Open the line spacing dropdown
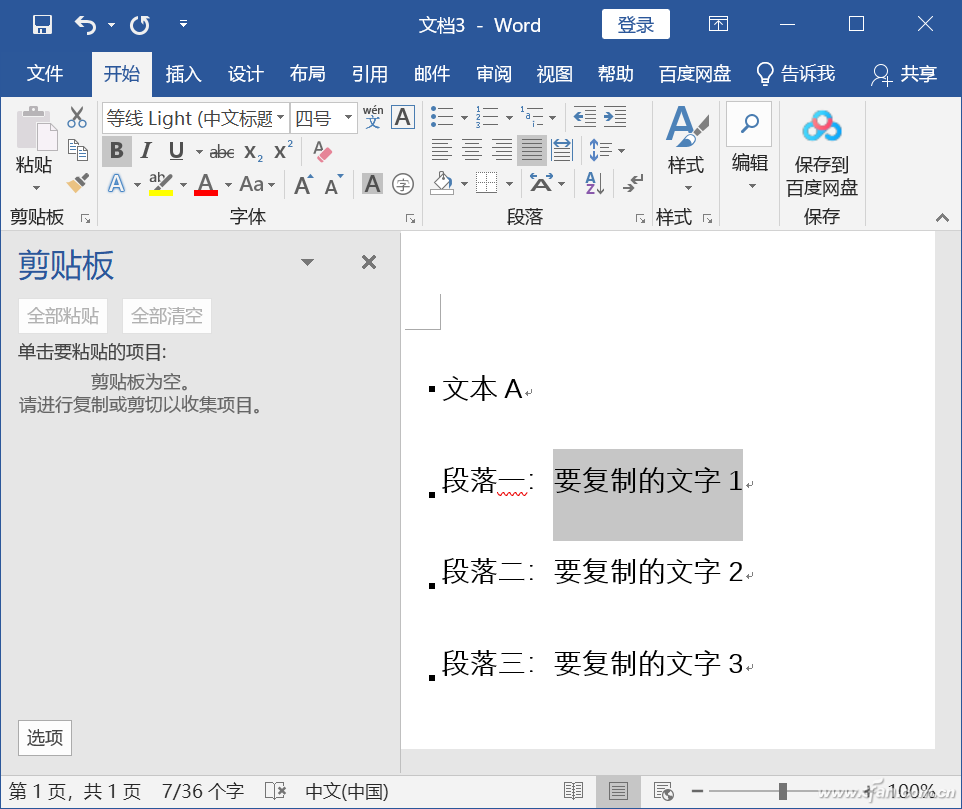Viewport: 962px width, 809px height. pyautogui.click(x=621, y=148)
